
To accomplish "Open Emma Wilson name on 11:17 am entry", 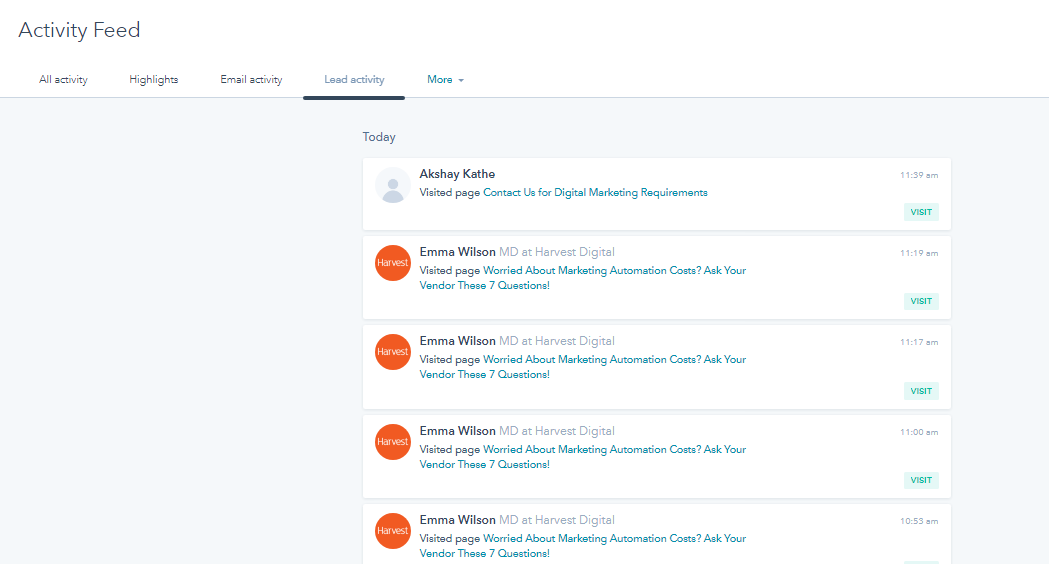I will [458, 341].
